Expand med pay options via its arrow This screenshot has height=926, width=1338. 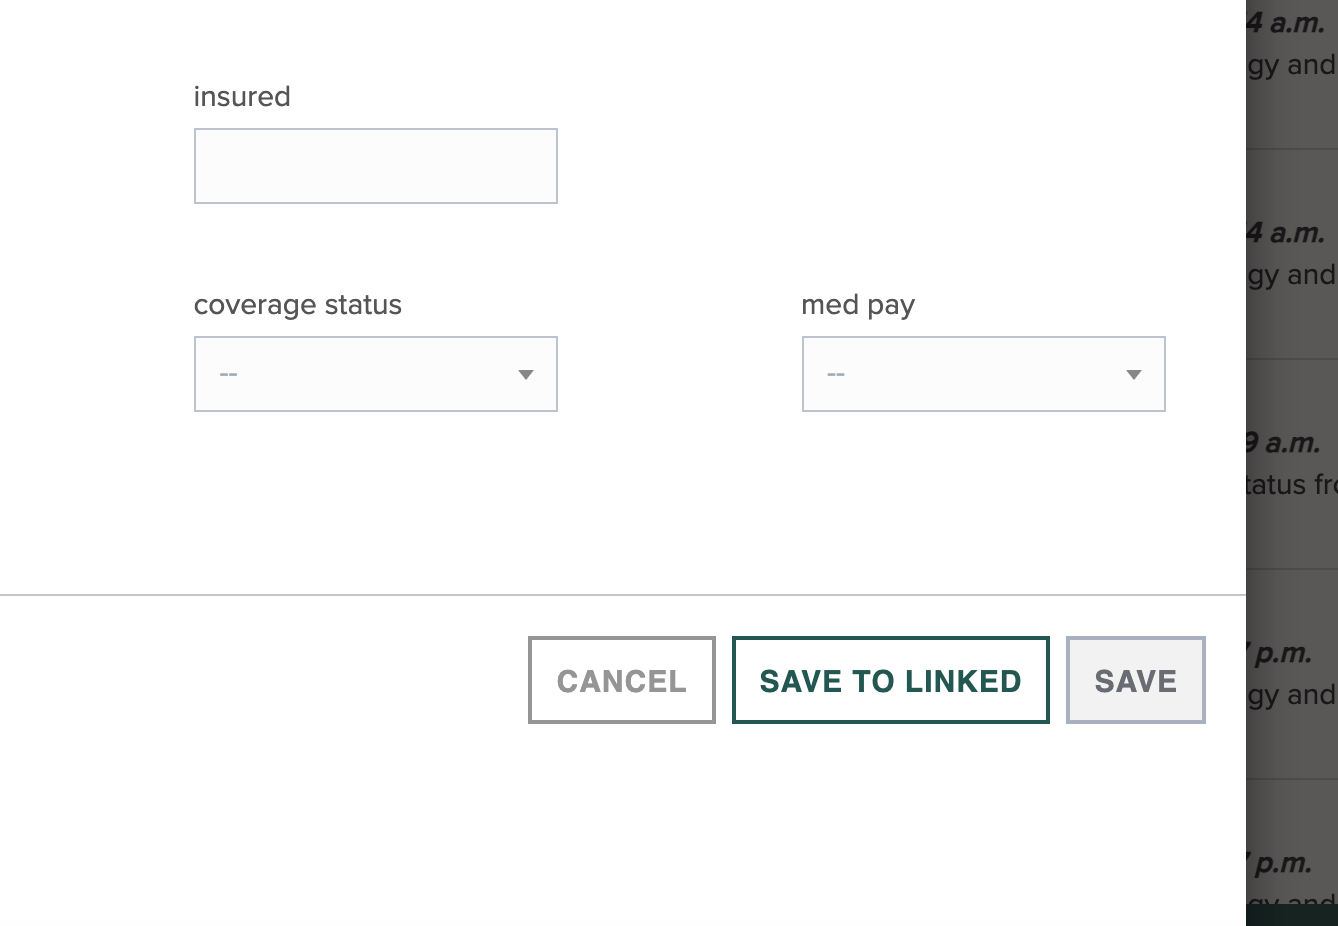(x=1133, y=374)
